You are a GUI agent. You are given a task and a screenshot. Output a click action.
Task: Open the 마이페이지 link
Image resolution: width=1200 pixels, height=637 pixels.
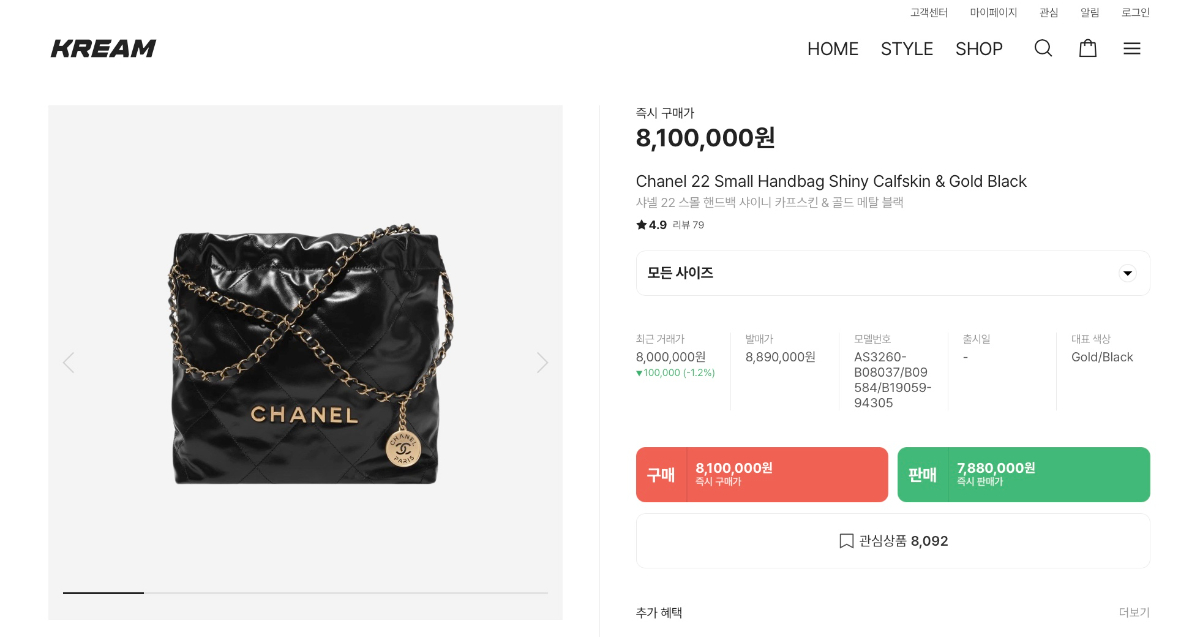pyautogui.click(x=993, y=12)
